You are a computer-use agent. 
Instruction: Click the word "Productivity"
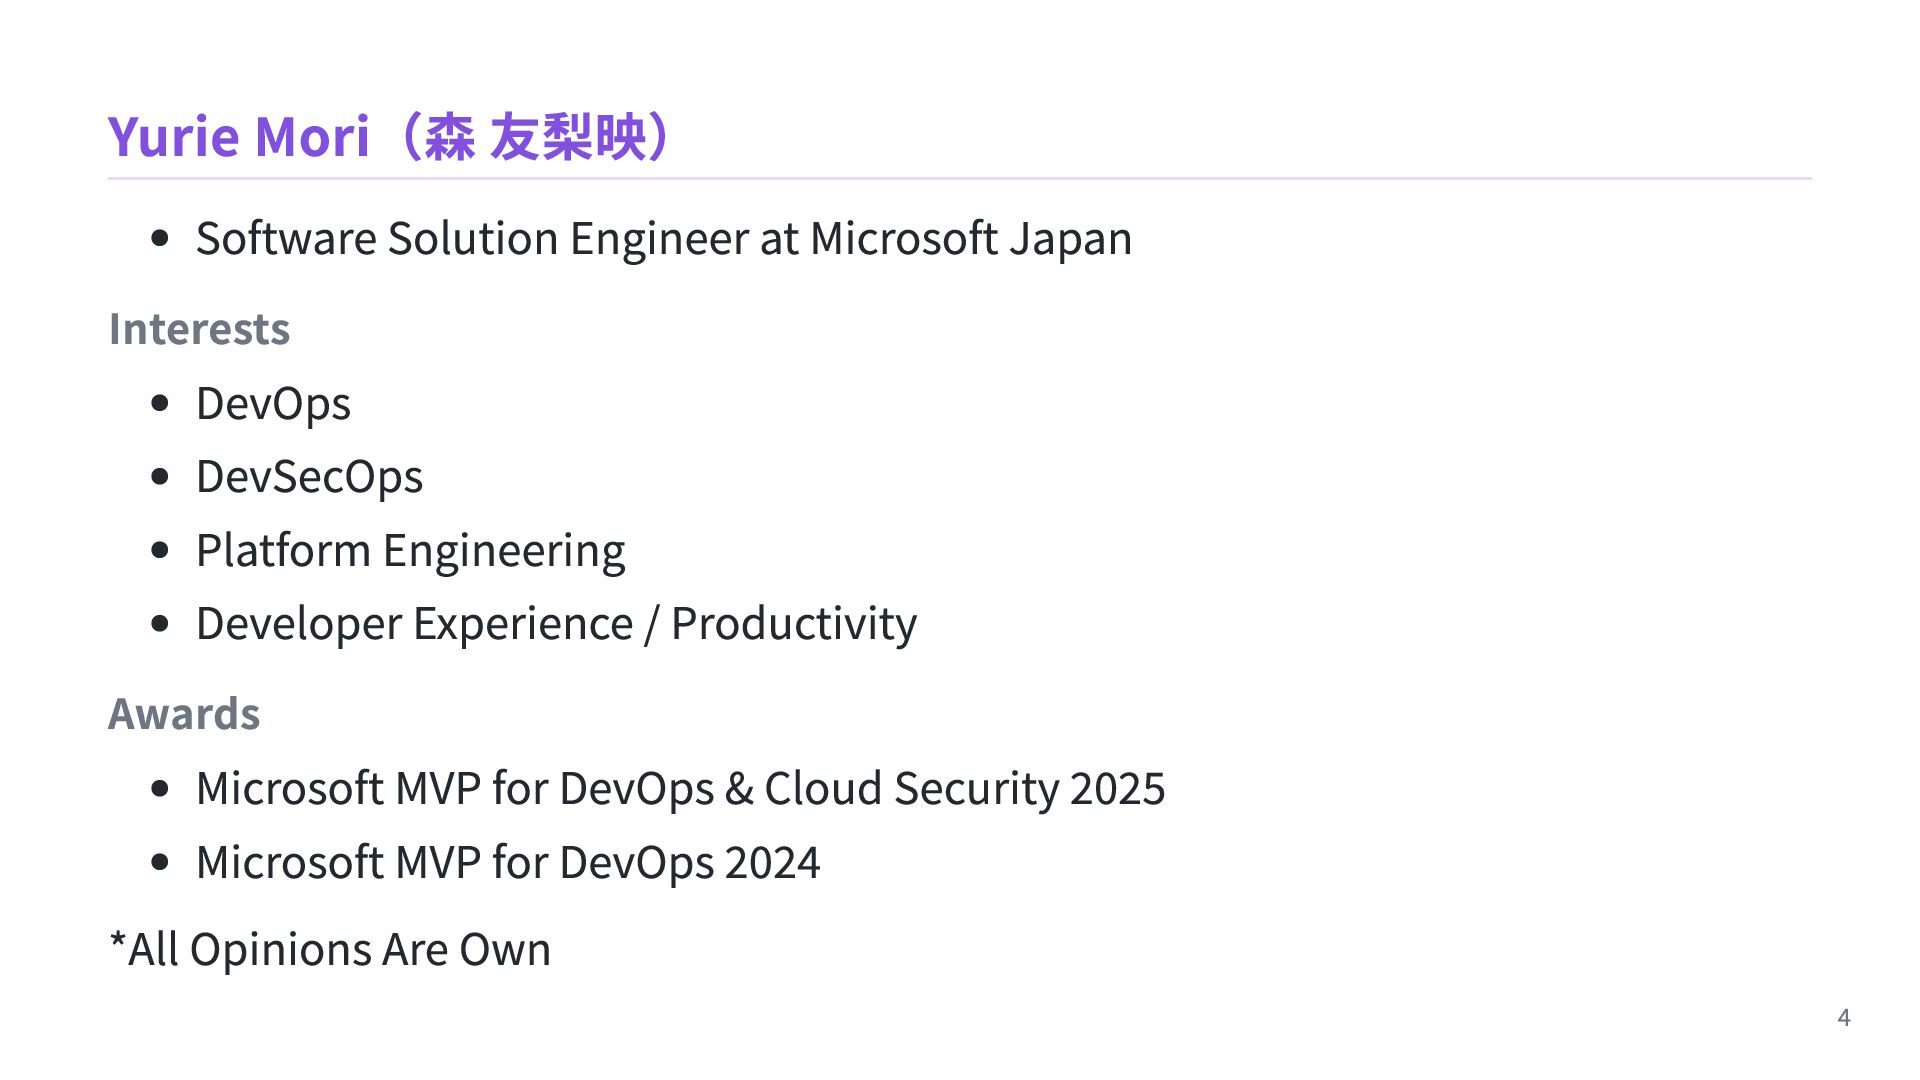pos(793,624)
